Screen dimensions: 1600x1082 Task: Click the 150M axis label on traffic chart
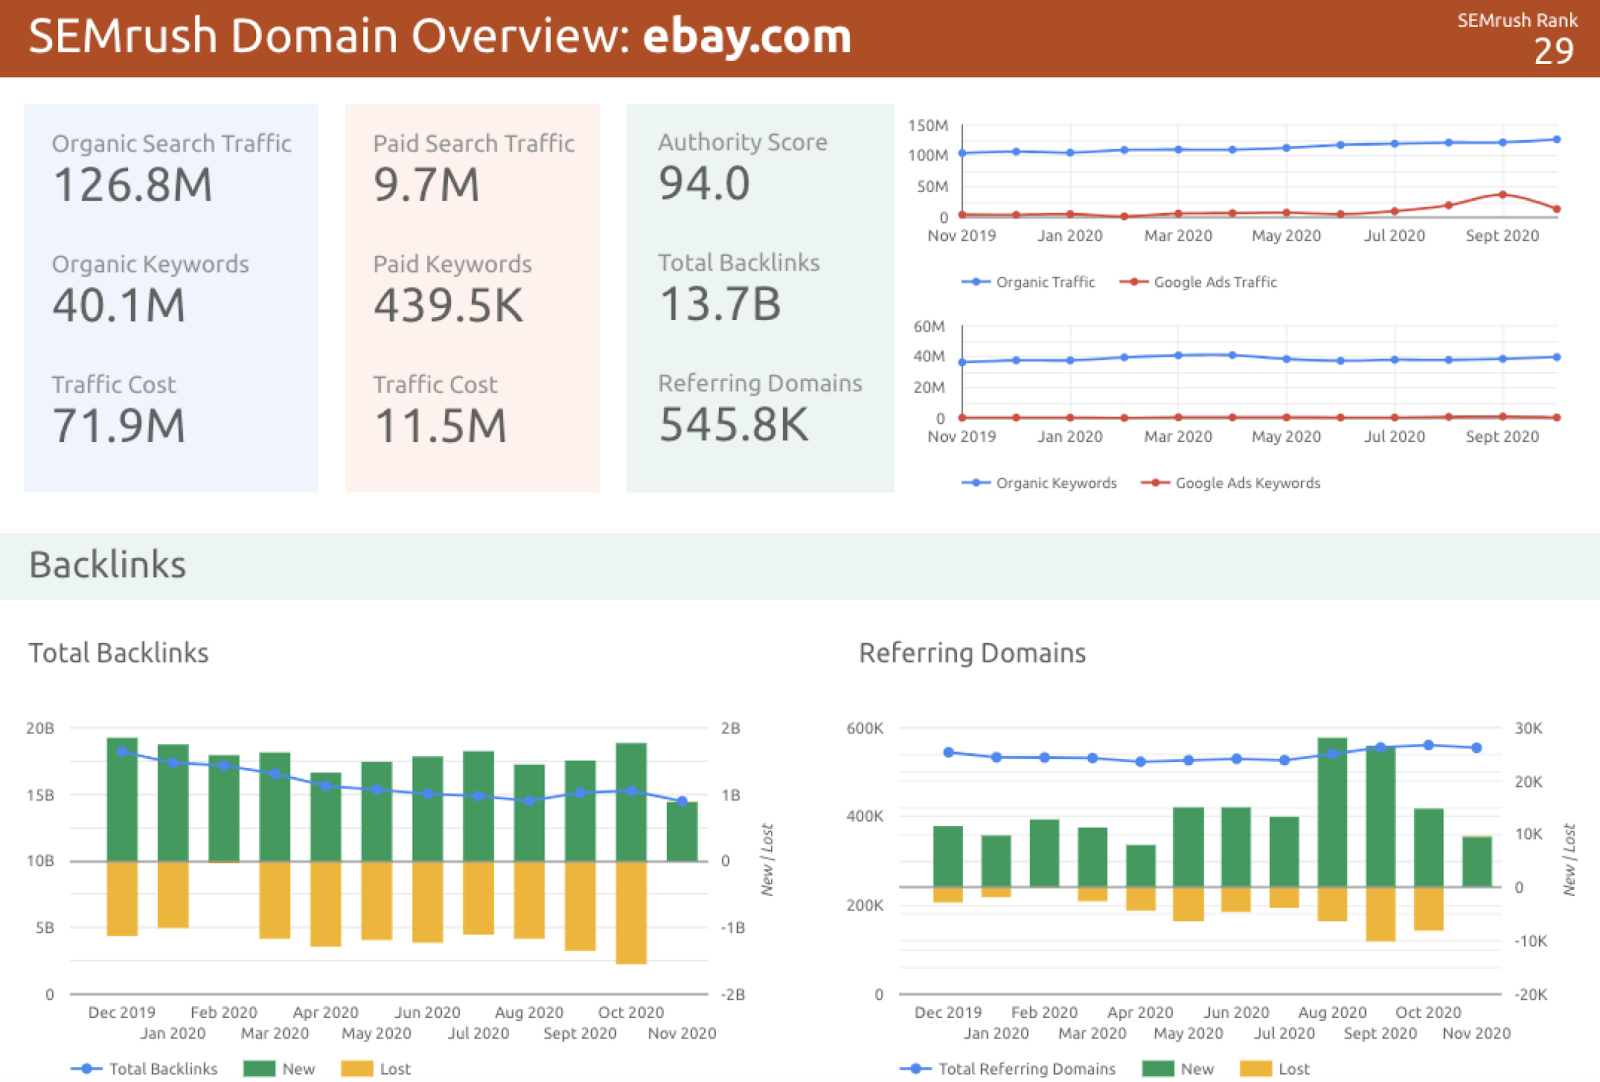click(928, 126)
